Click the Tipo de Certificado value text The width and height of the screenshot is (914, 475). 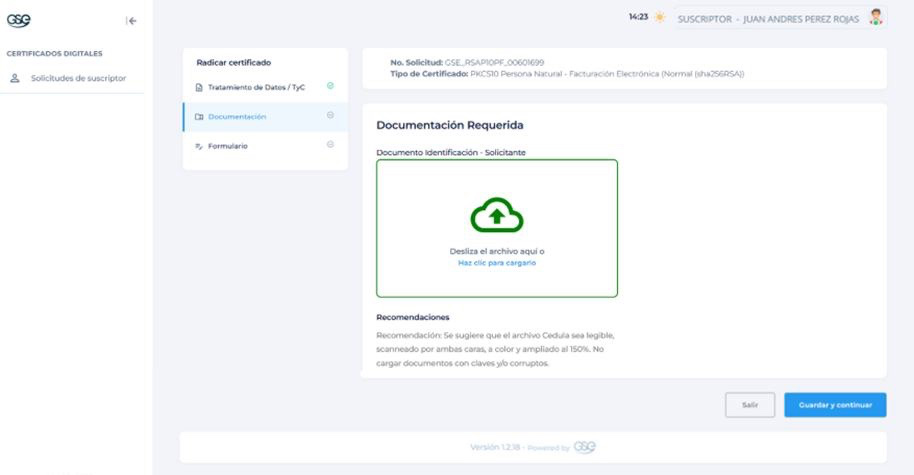coord(607,74)
